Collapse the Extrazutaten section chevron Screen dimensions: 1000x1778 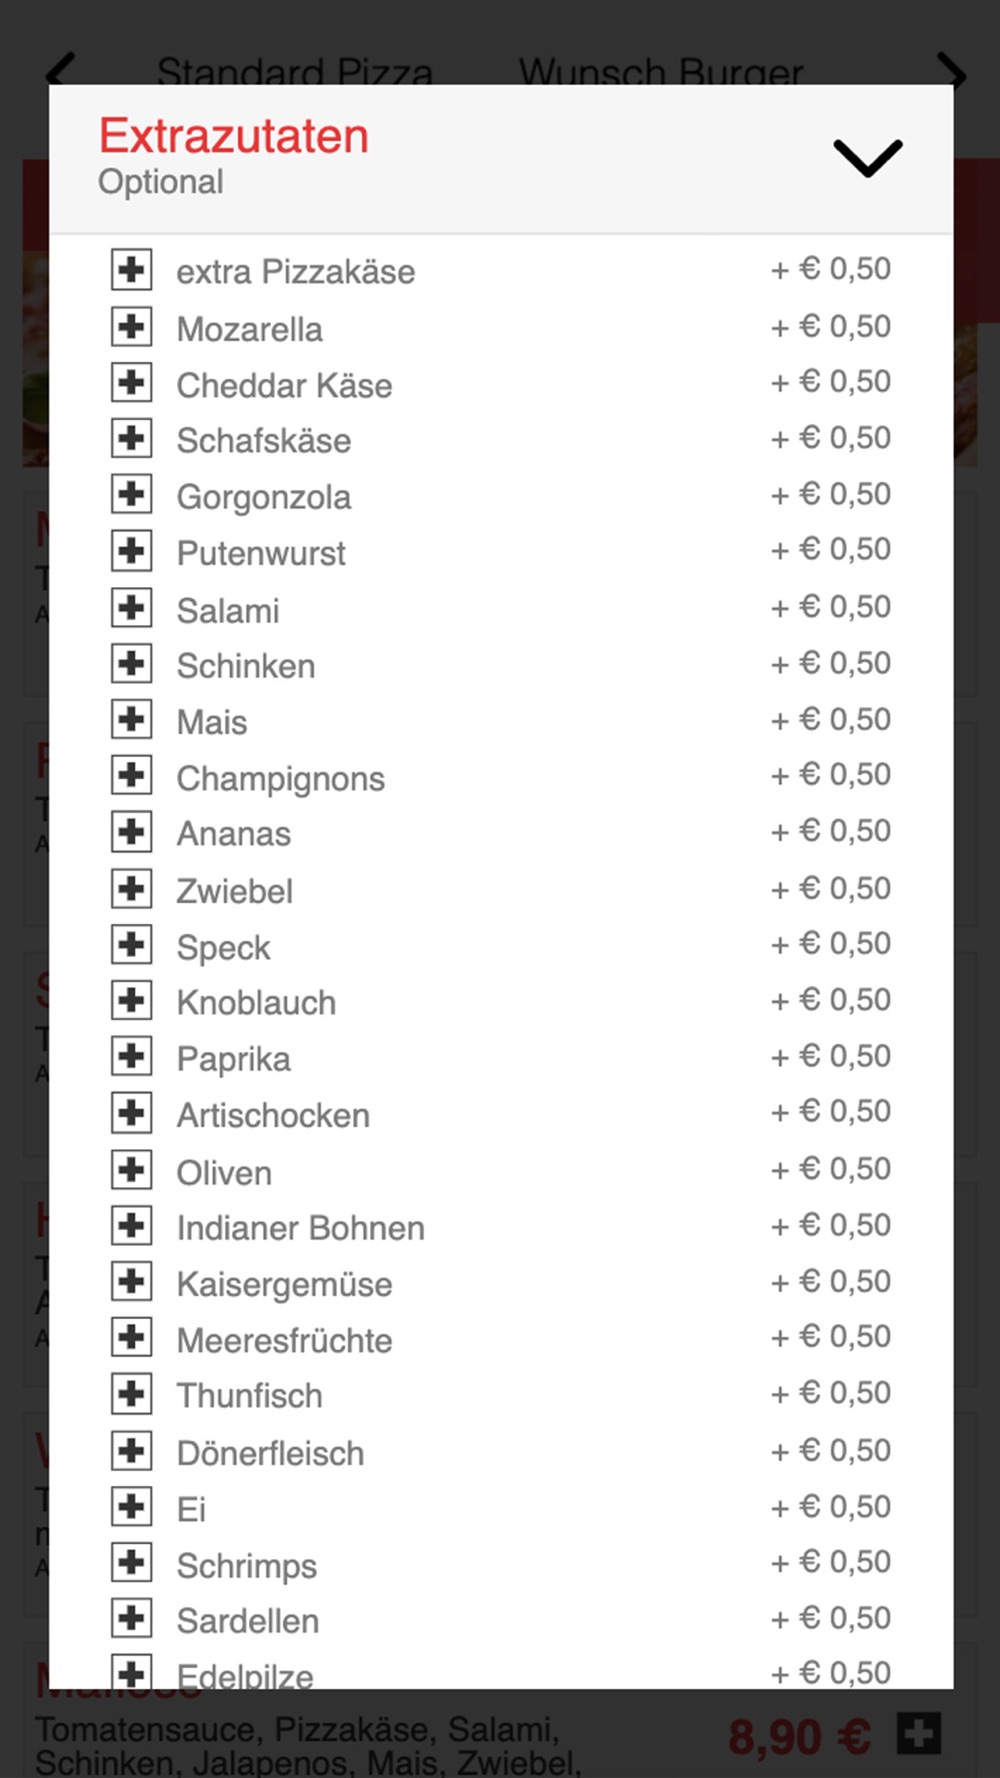[868, 158]
